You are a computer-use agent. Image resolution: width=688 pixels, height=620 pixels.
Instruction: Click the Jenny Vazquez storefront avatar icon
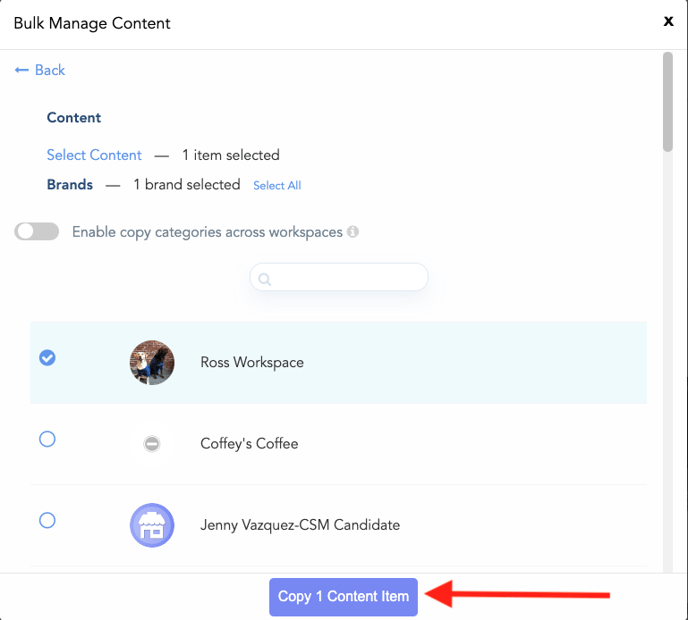(152, 525)
